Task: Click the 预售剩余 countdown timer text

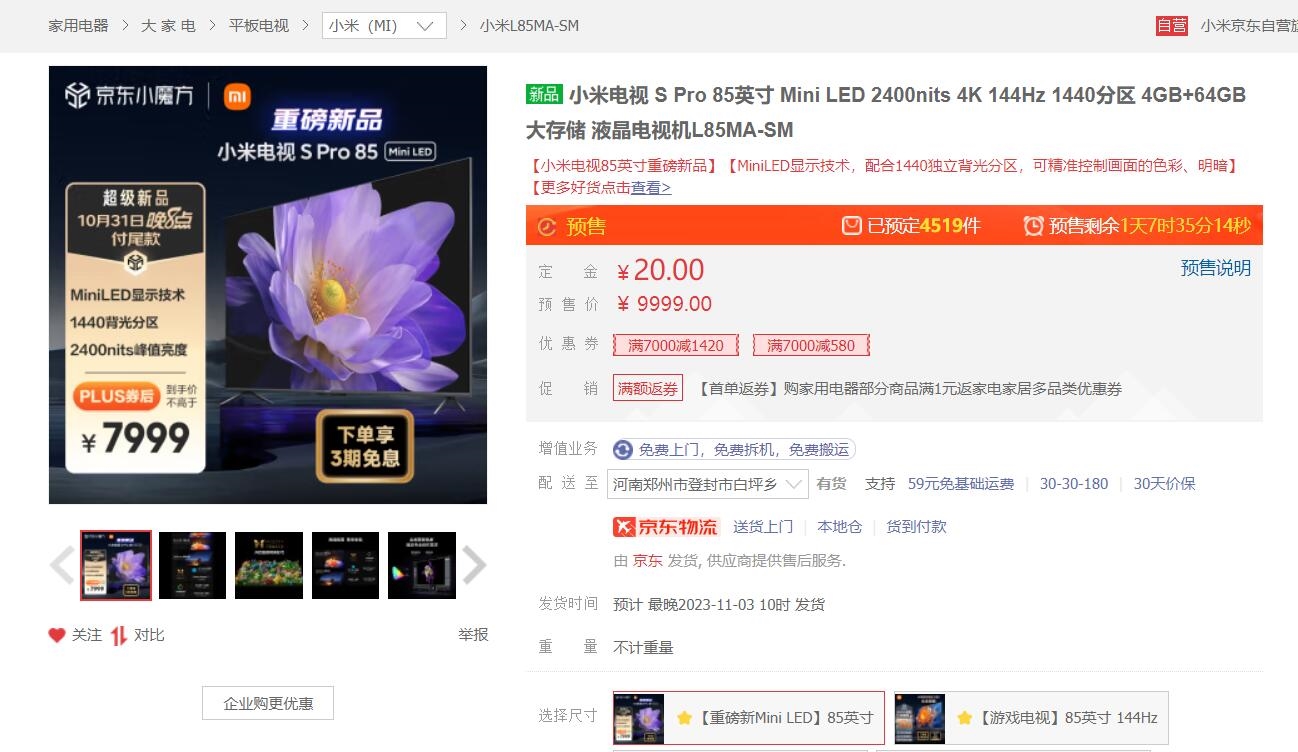Action: pyautogui.click(x=1149, y=226)
